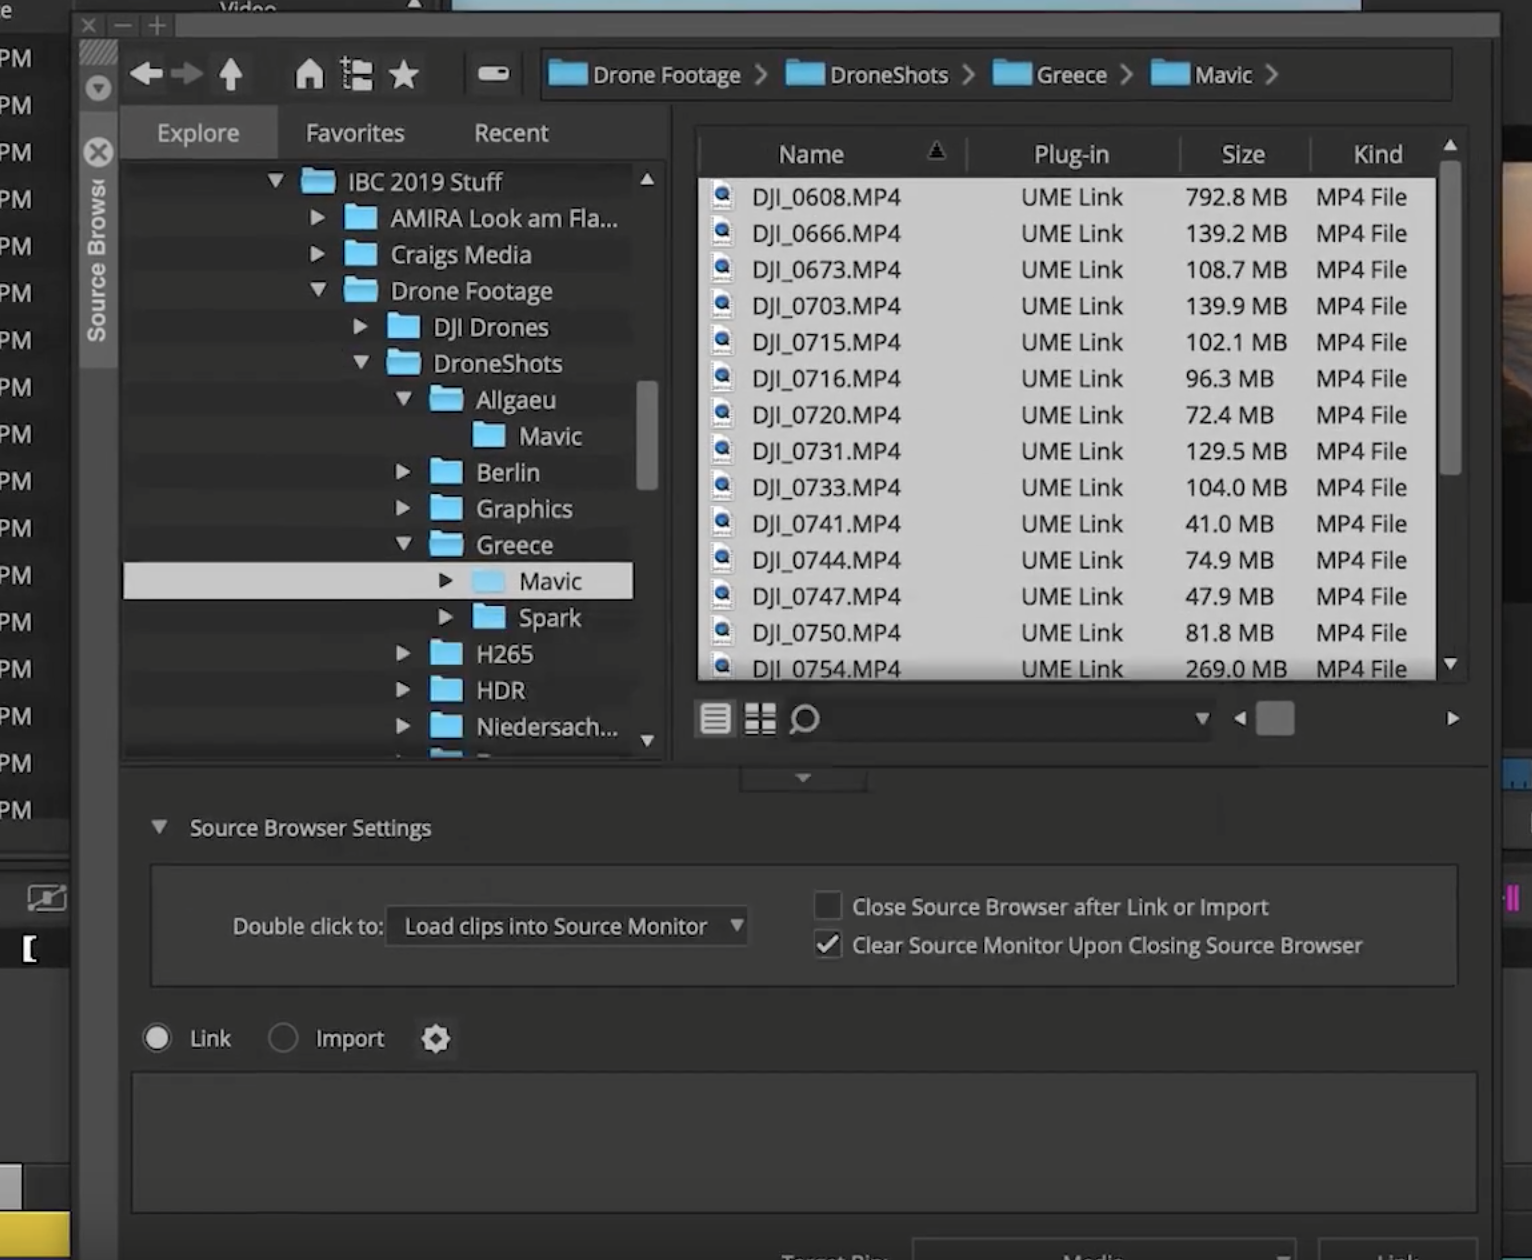Switch file list to thumbnail grid view
Image resolution: width=1532 pixels, height=1260 pixels.
coord(760,718)
